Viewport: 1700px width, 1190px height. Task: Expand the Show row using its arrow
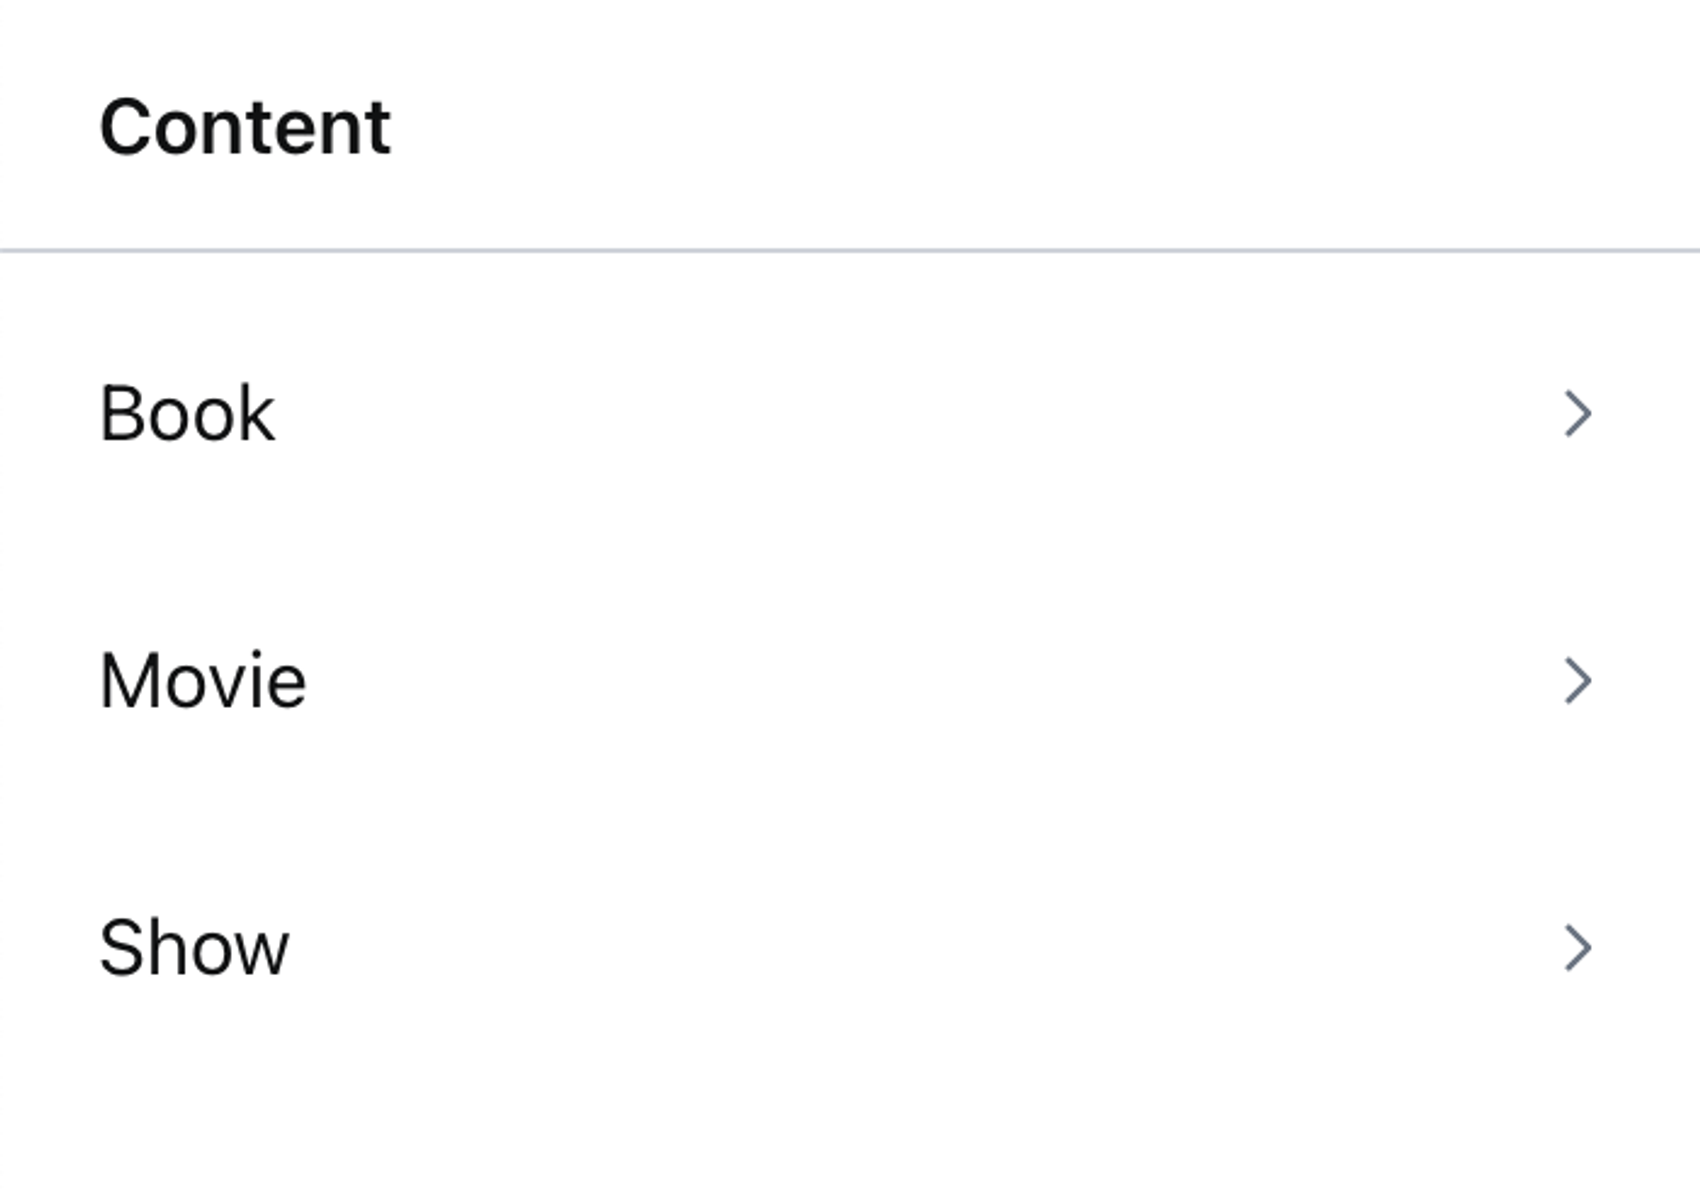tap(1577, 948)
